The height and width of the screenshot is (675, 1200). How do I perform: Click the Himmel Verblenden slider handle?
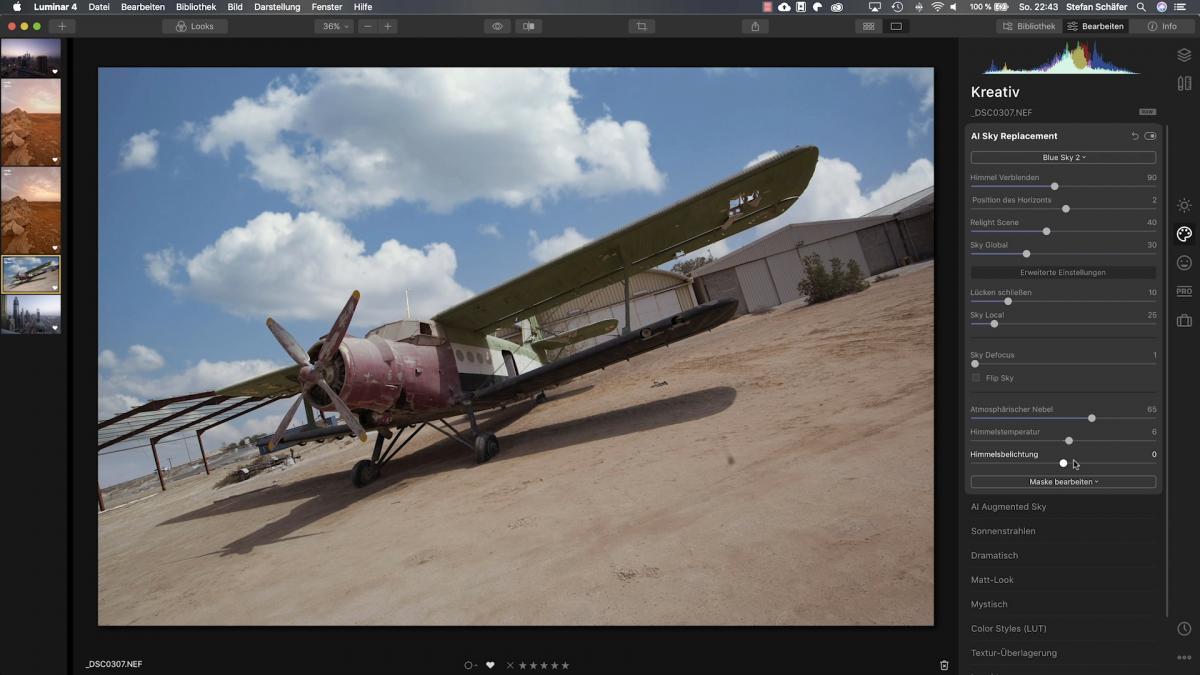1054,186
